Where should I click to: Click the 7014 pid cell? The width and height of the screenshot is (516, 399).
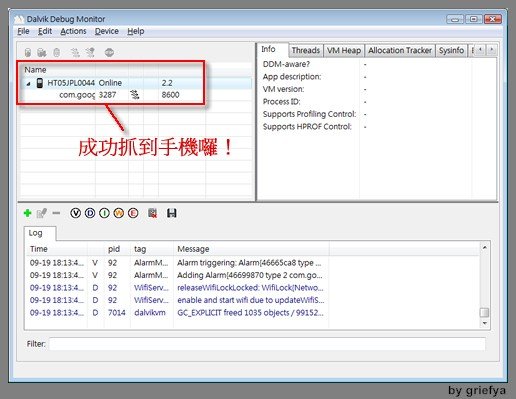117,313
